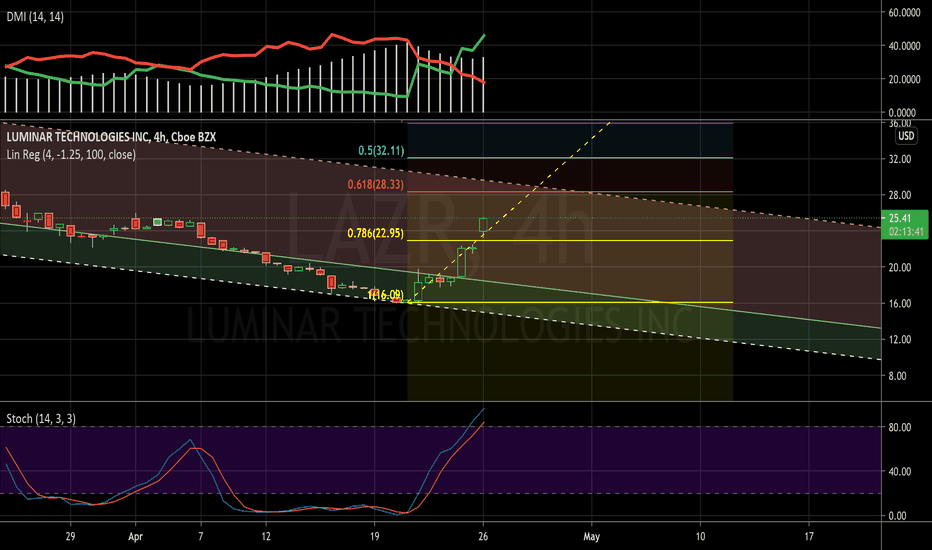Image resolution: width=932 pixels, height=550 pixels.
Task: Select the 0.786(22.95) Fibonacci level label
Action: (x=376, y=233)
